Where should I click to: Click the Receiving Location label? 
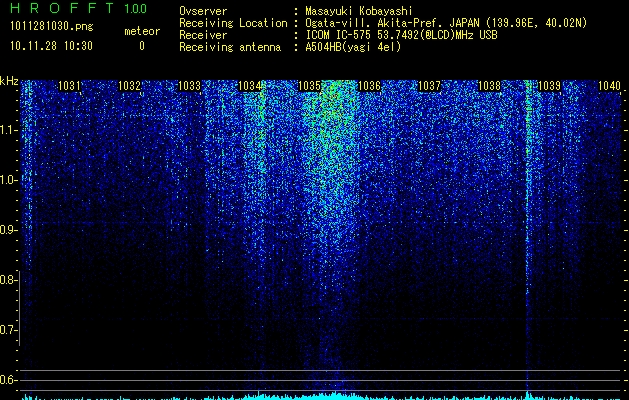click(233, 23)
